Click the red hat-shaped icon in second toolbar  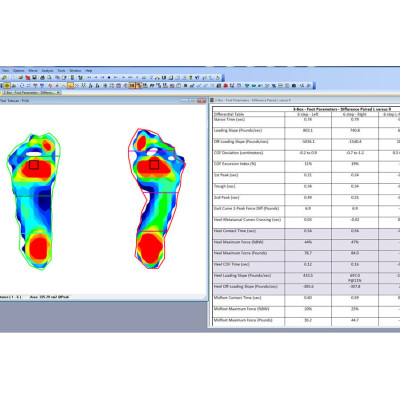[225, 86]
